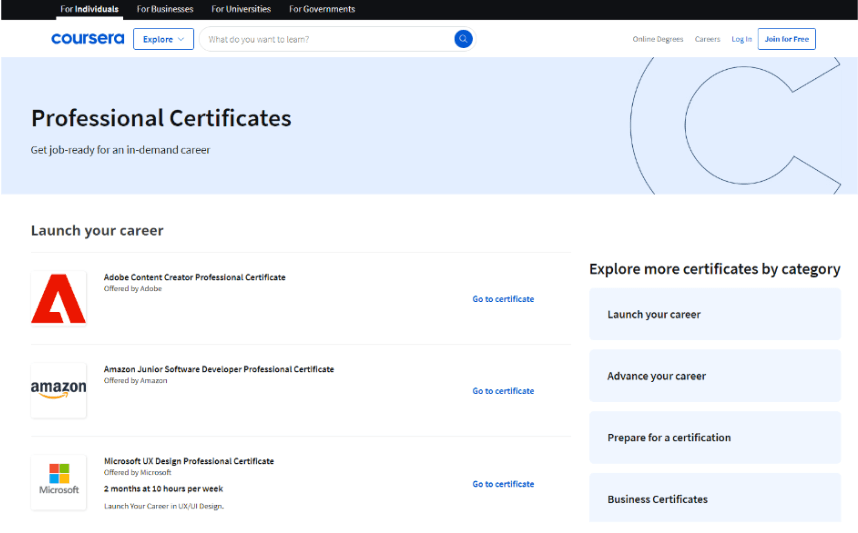Click the Coursera logo
858x533 pixels.
[x=88, y=39]
